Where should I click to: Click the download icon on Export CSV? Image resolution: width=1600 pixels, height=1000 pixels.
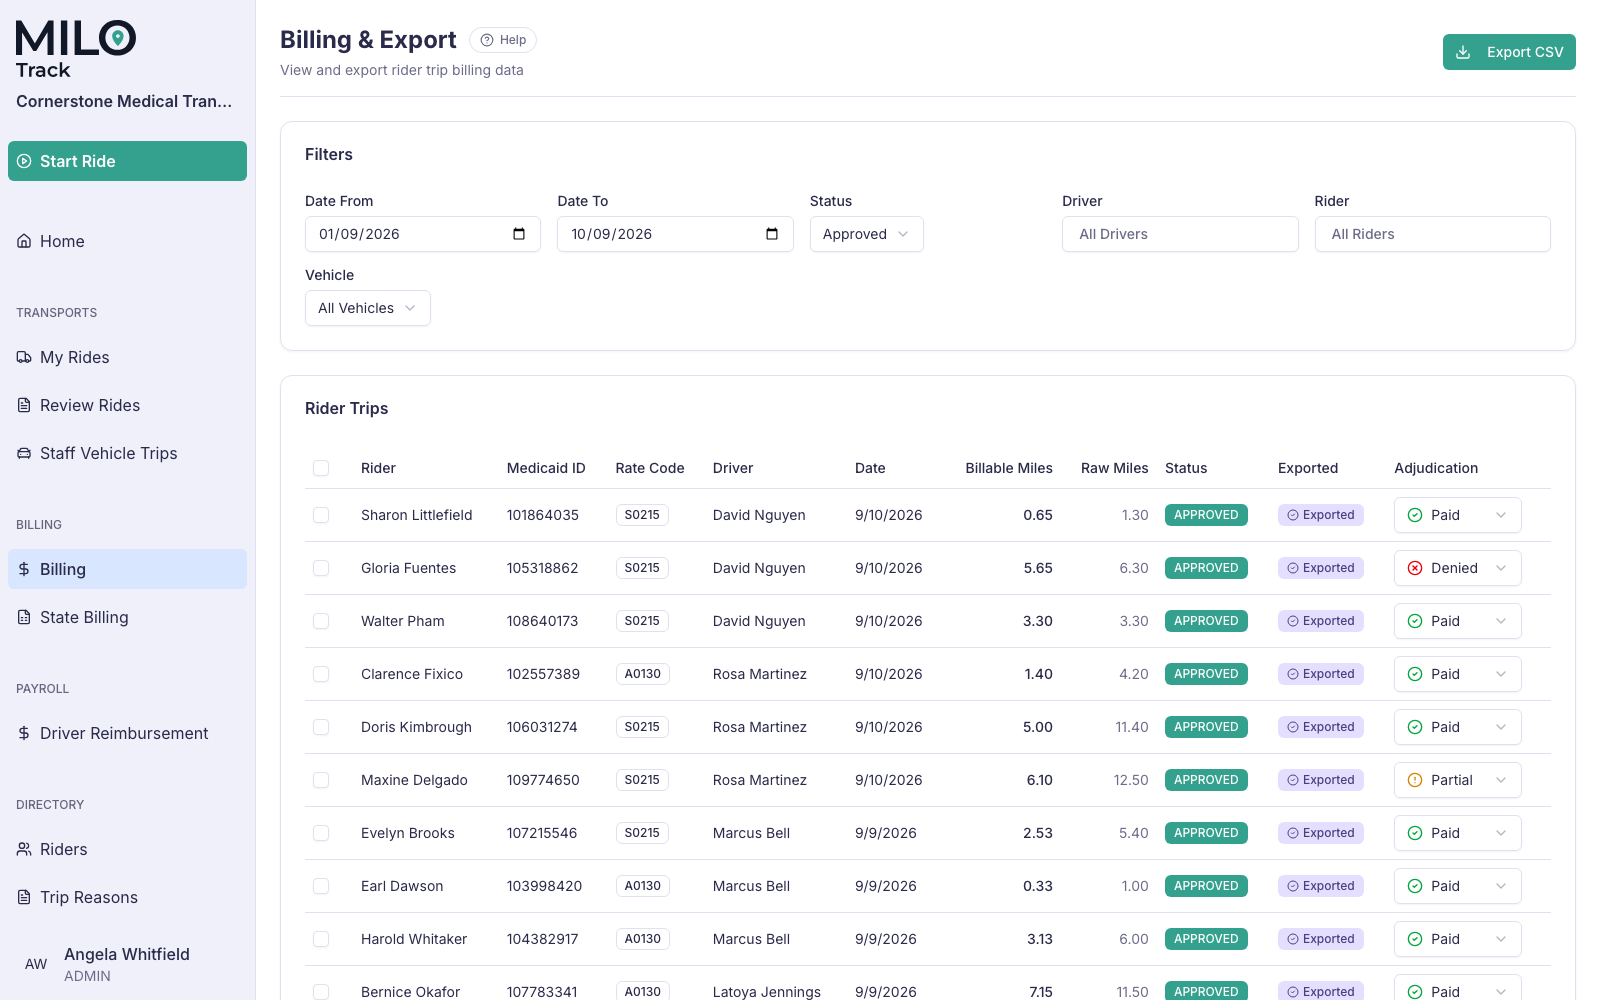coord(1463,52)
